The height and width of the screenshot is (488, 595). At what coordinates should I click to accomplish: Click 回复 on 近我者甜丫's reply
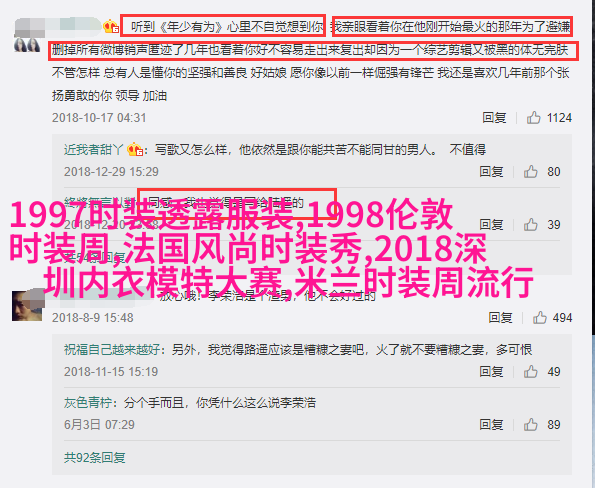[x=491, y=172]
